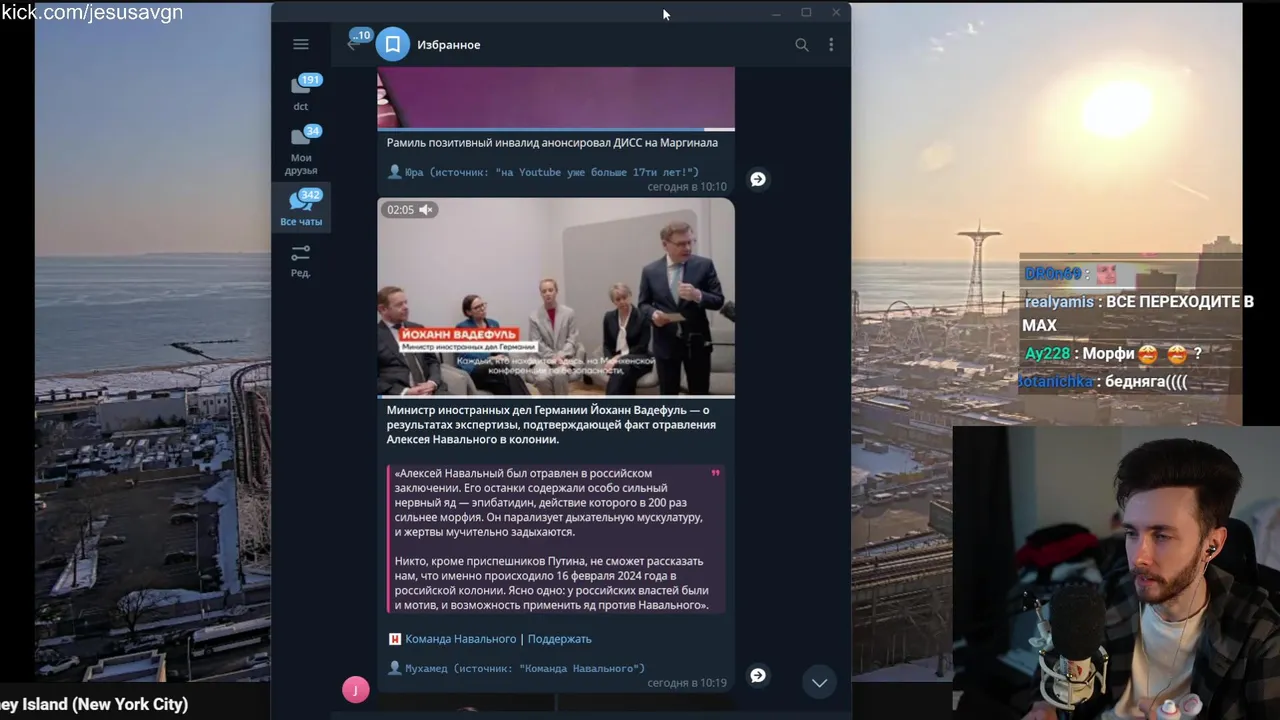The height and width of the screenshot is (720, 1280).
Task: Click the сегодня в 10:19 timestamp
Action: 687,683
